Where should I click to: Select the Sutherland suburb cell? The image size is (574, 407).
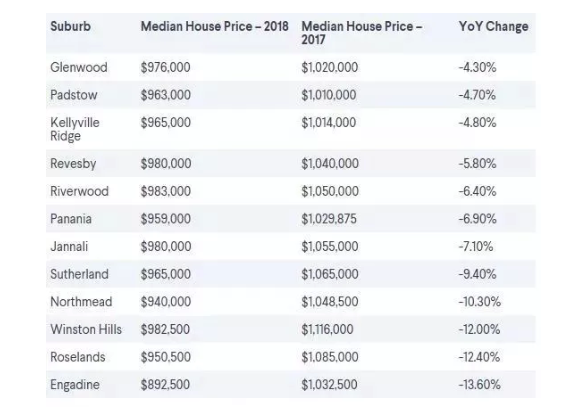[79, 274]
